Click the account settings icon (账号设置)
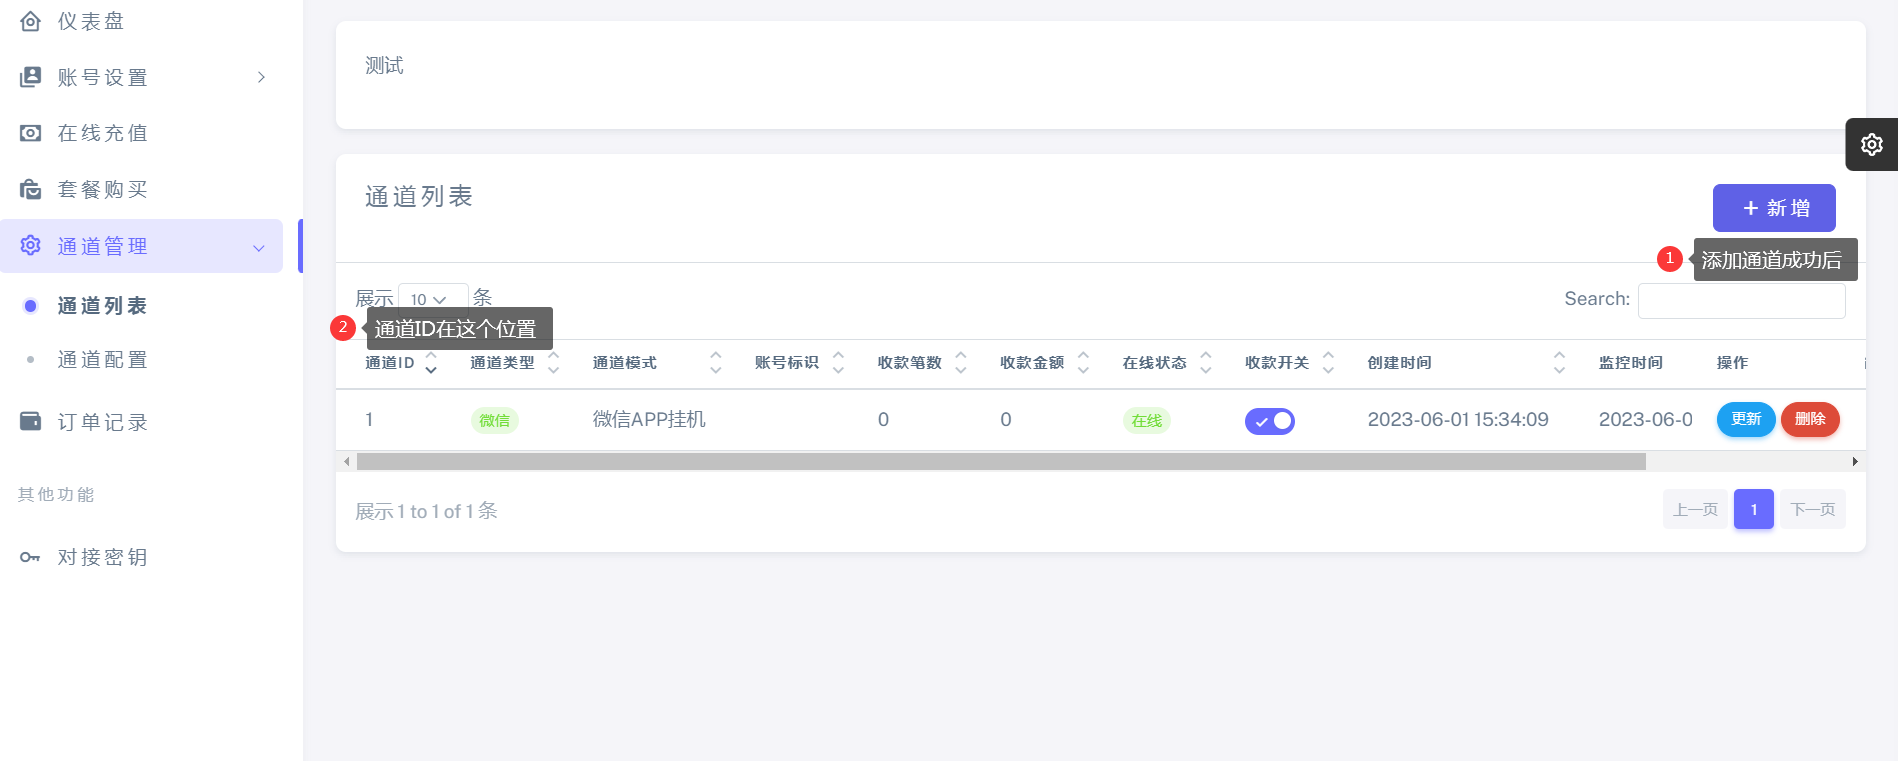1898x761 pixels. pyautogui.click(x=31, y=77)
